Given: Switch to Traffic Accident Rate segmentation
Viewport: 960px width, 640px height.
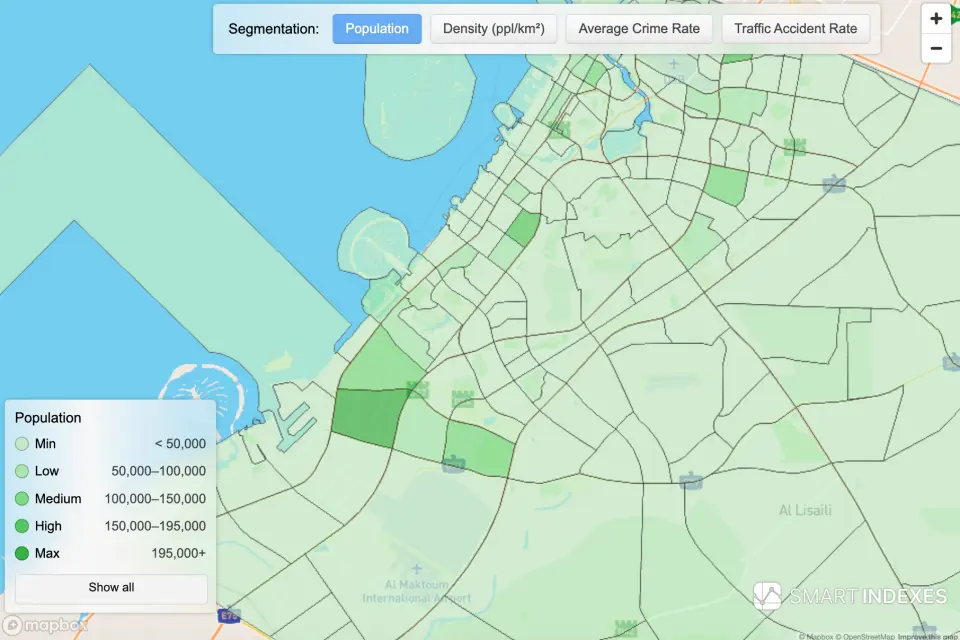Looking at the screenshot, I should 795,29.
